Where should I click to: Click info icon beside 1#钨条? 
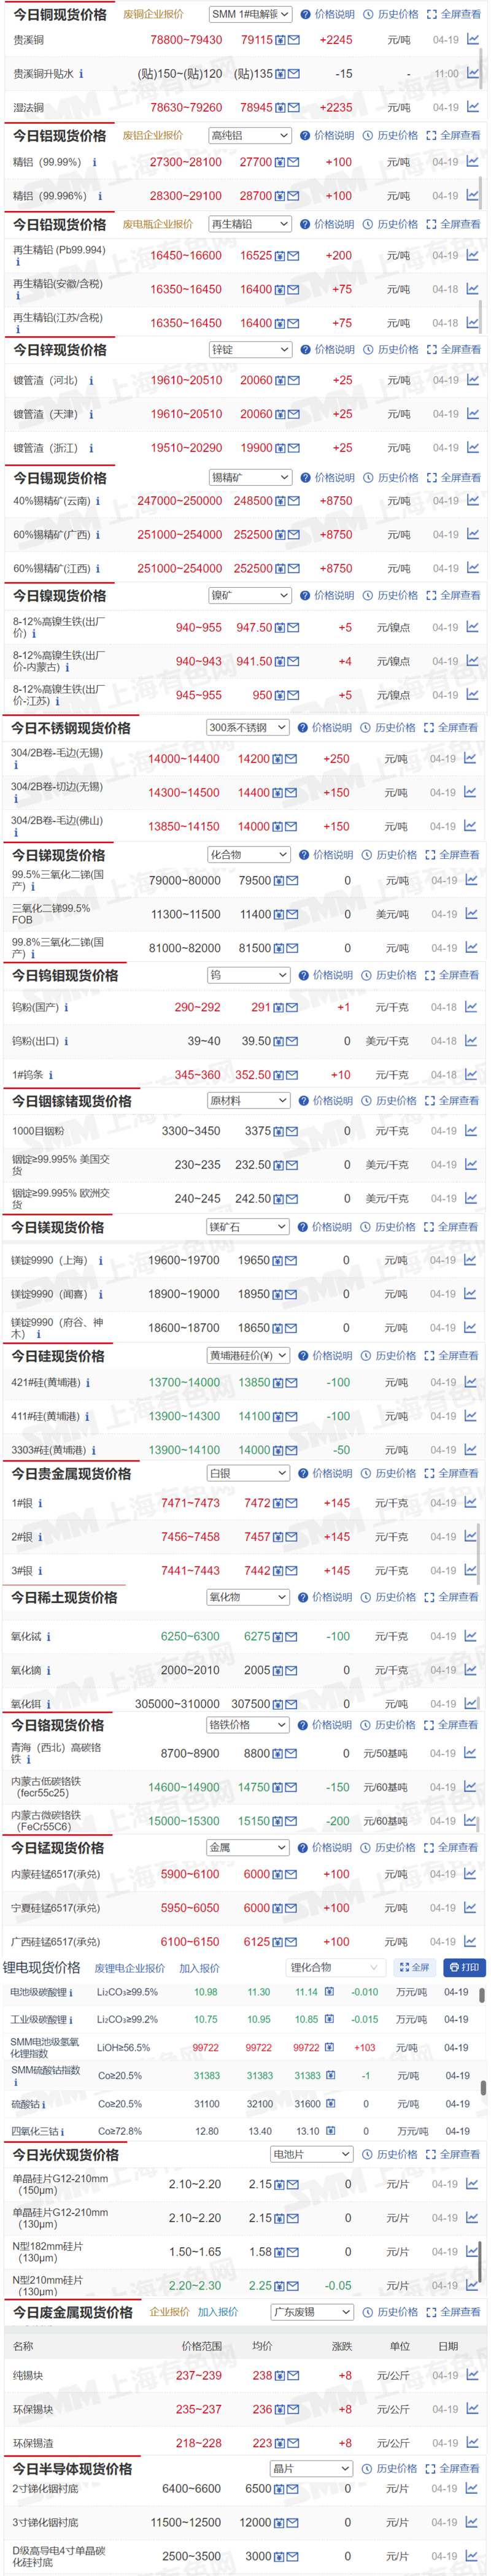coord(51,1075)
